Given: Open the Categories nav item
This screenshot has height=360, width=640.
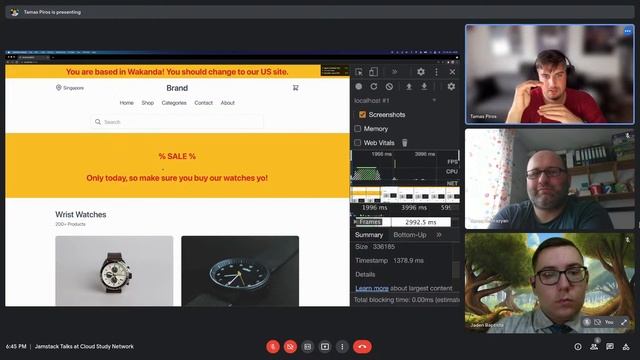Looking at the screenshot, I should 174,103.
